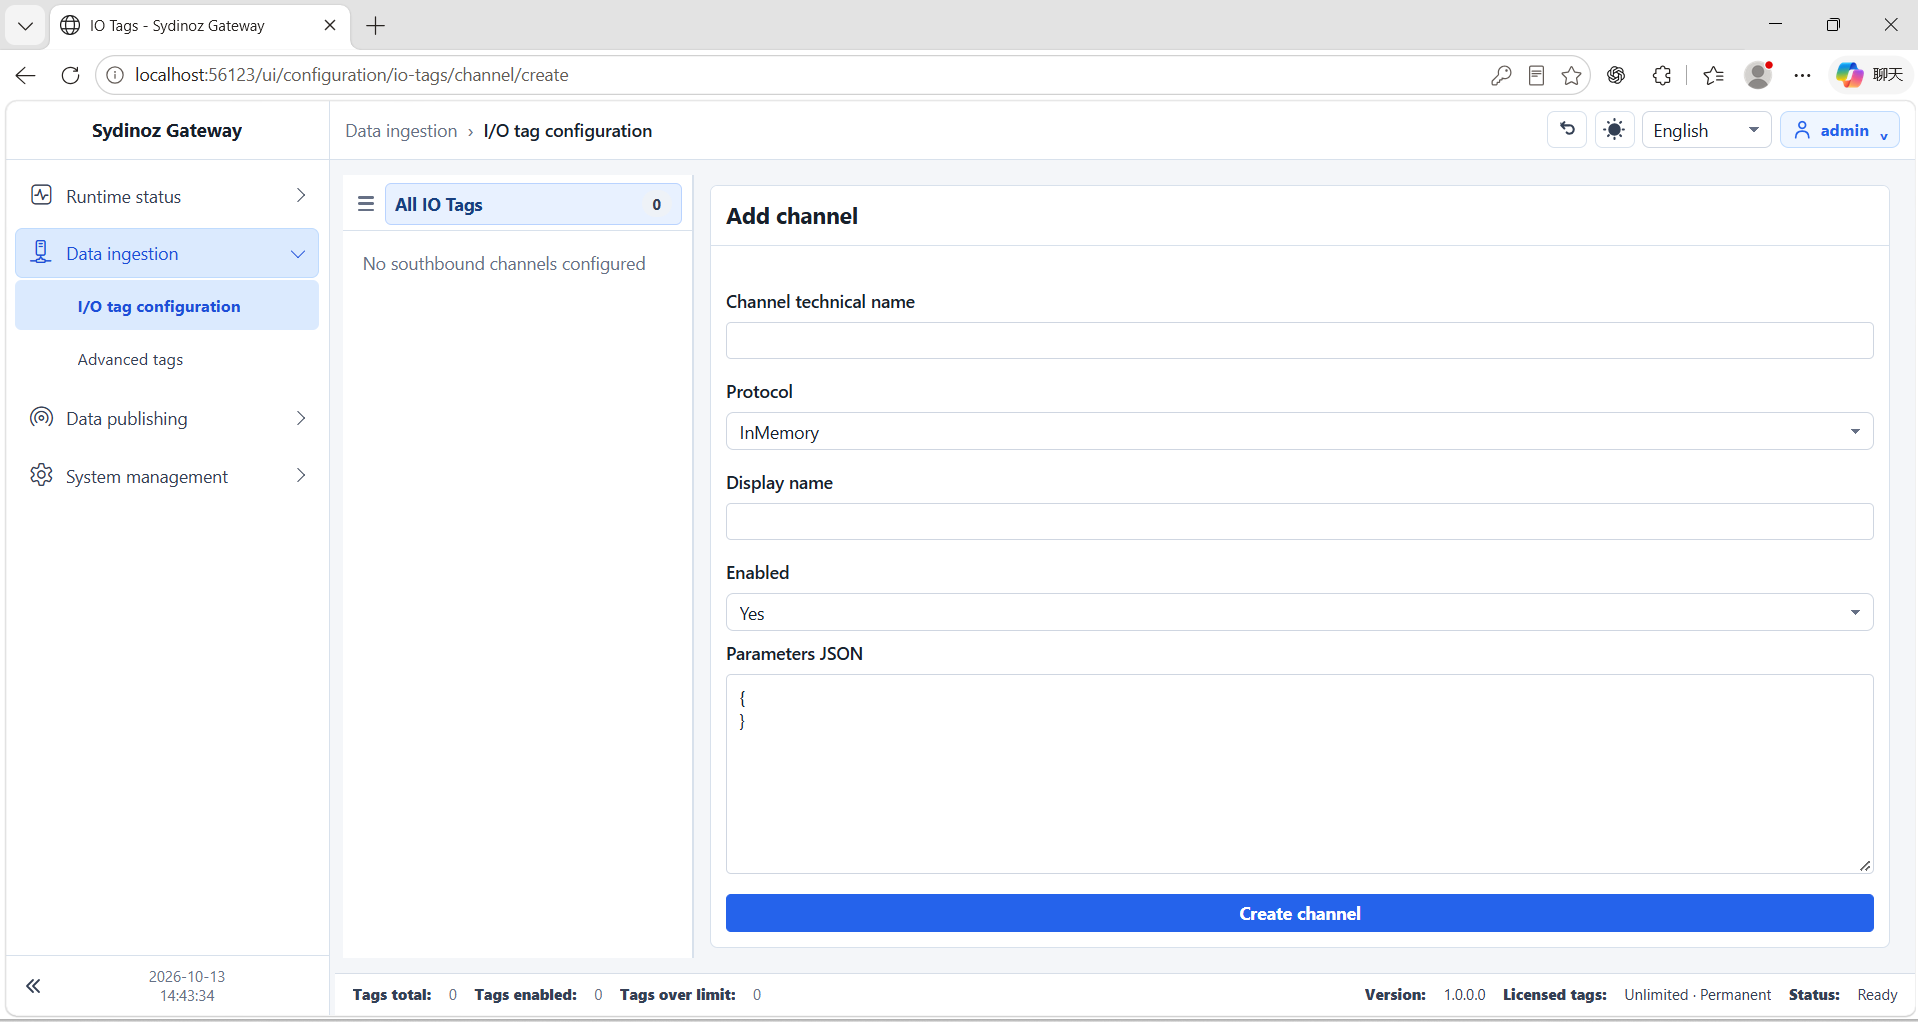Expand the Runtime status chevron
This screenshot has width=1918, height=1022.
[301, 195]
